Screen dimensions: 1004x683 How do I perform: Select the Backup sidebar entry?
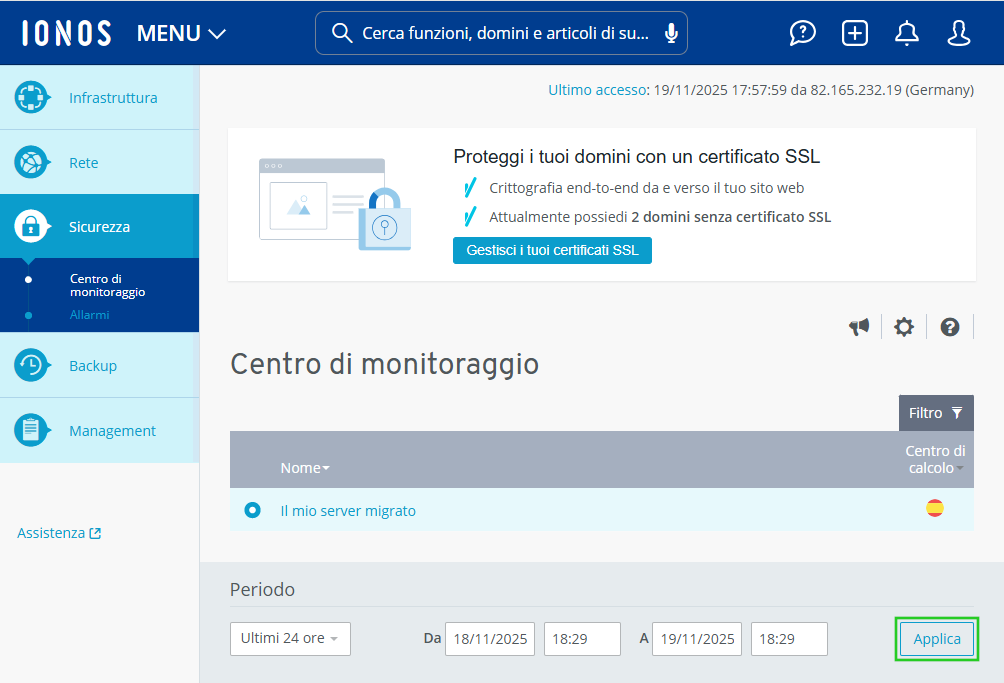click(93, 365)
